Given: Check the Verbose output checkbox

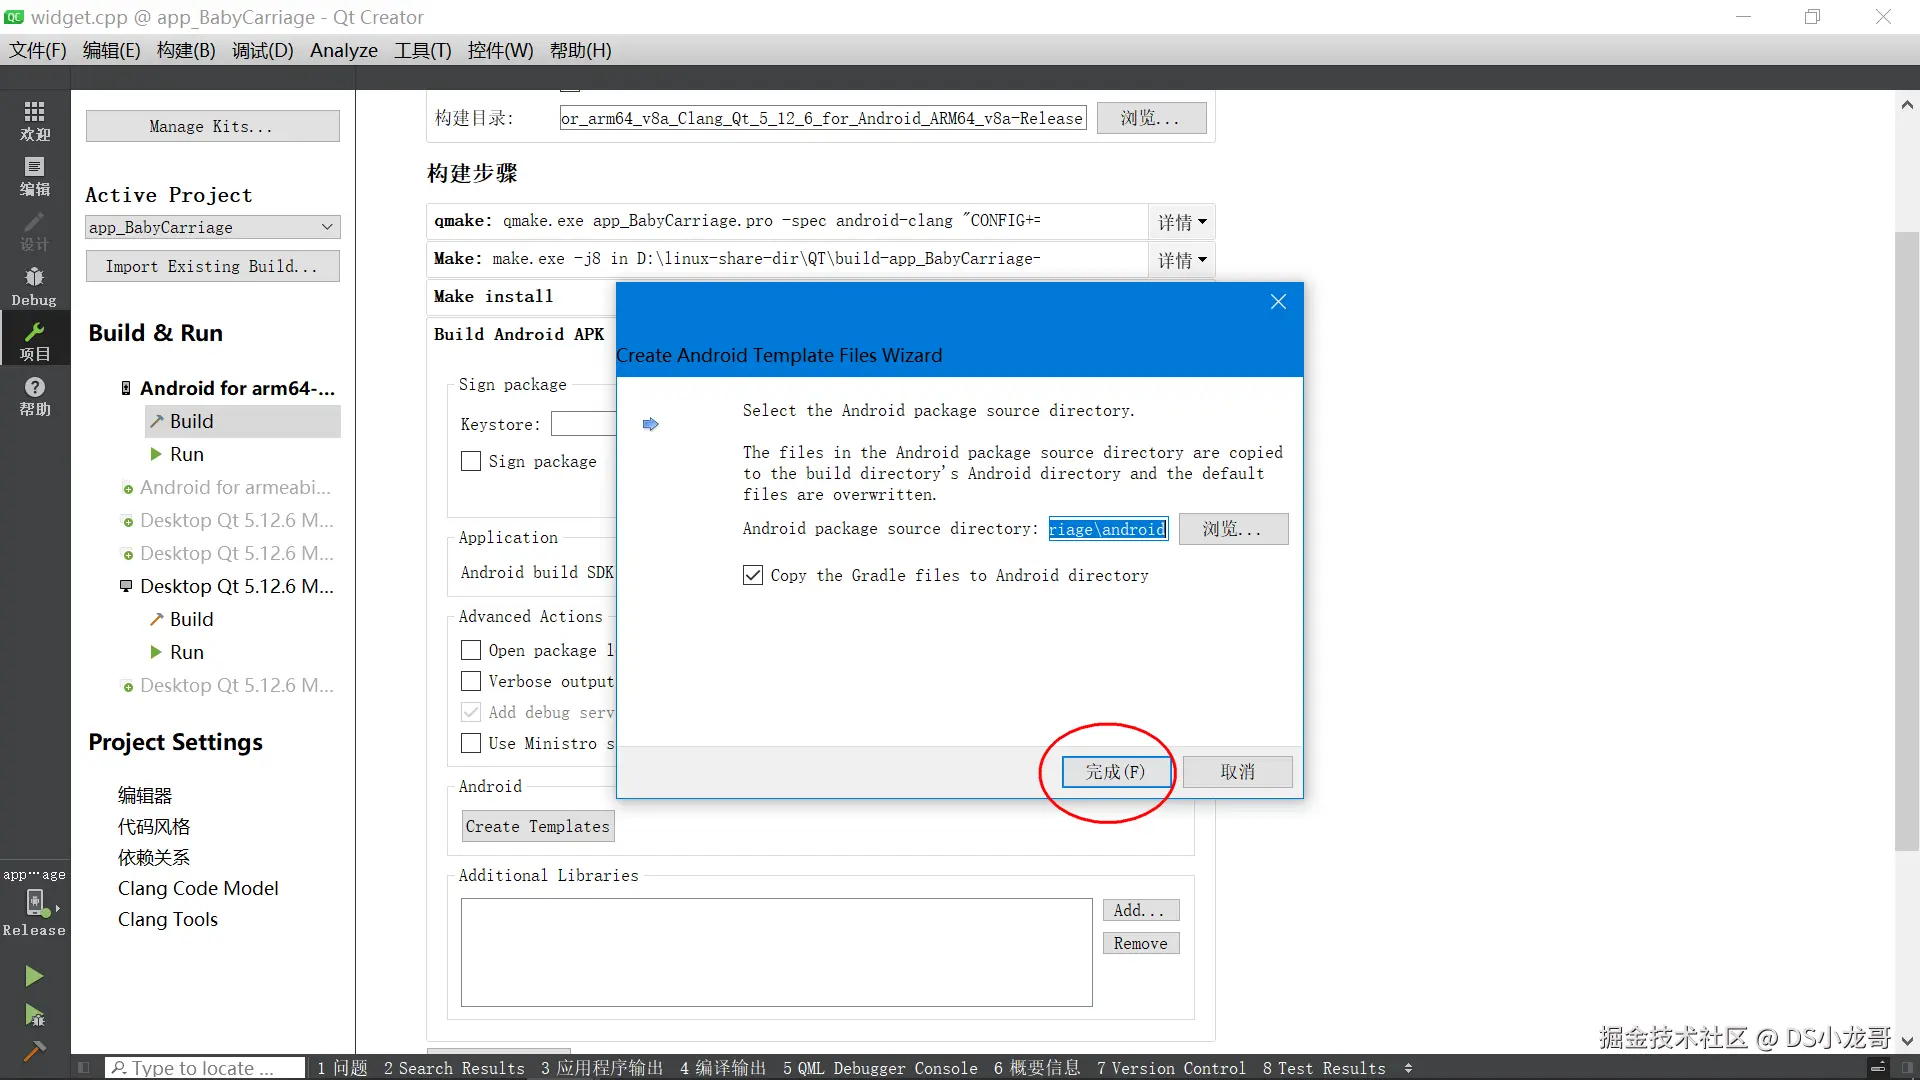Looking at the screenshot, I should pyautogui.click(x=471, y=681).
